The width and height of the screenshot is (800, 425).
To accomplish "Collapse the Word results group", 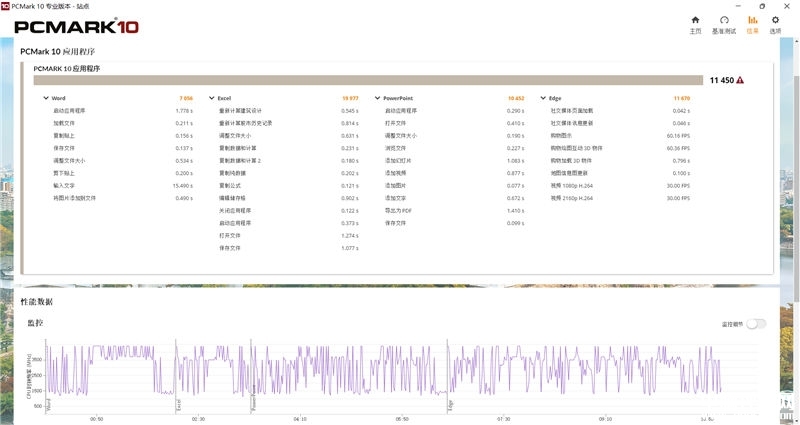I will 46,98.
